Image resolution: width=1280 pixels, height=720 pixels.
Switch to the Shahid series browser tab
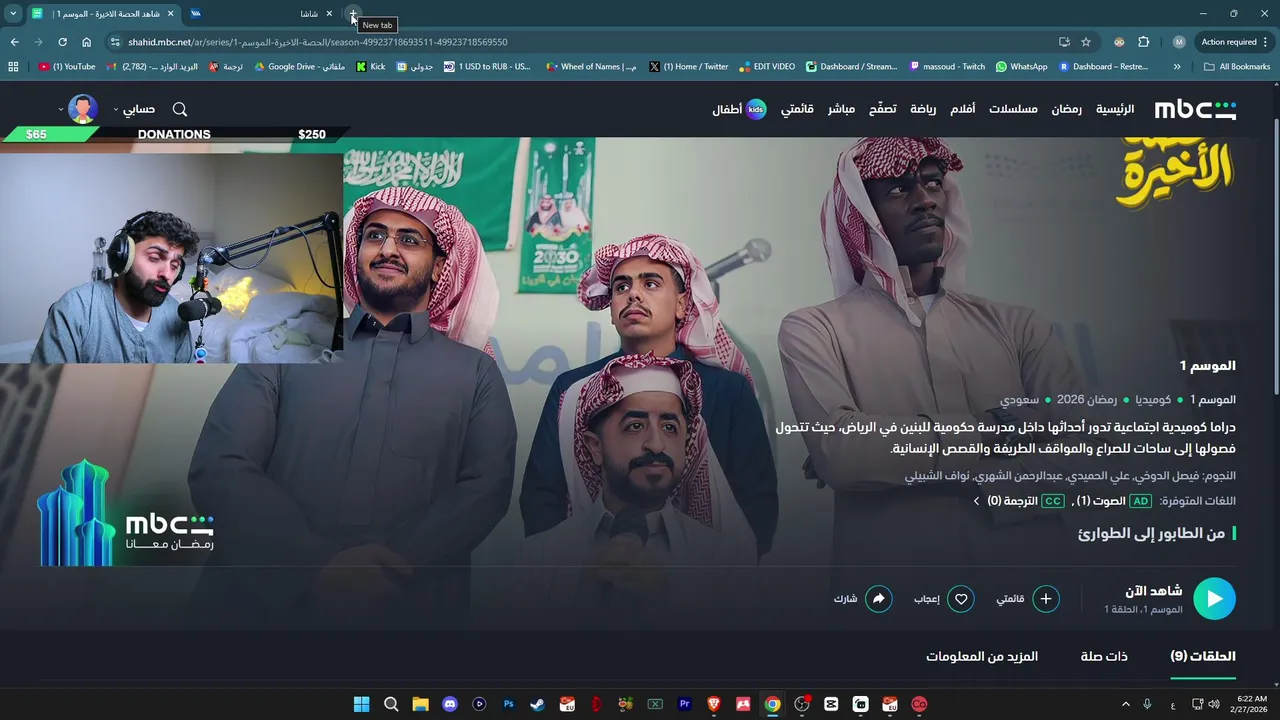102,14
